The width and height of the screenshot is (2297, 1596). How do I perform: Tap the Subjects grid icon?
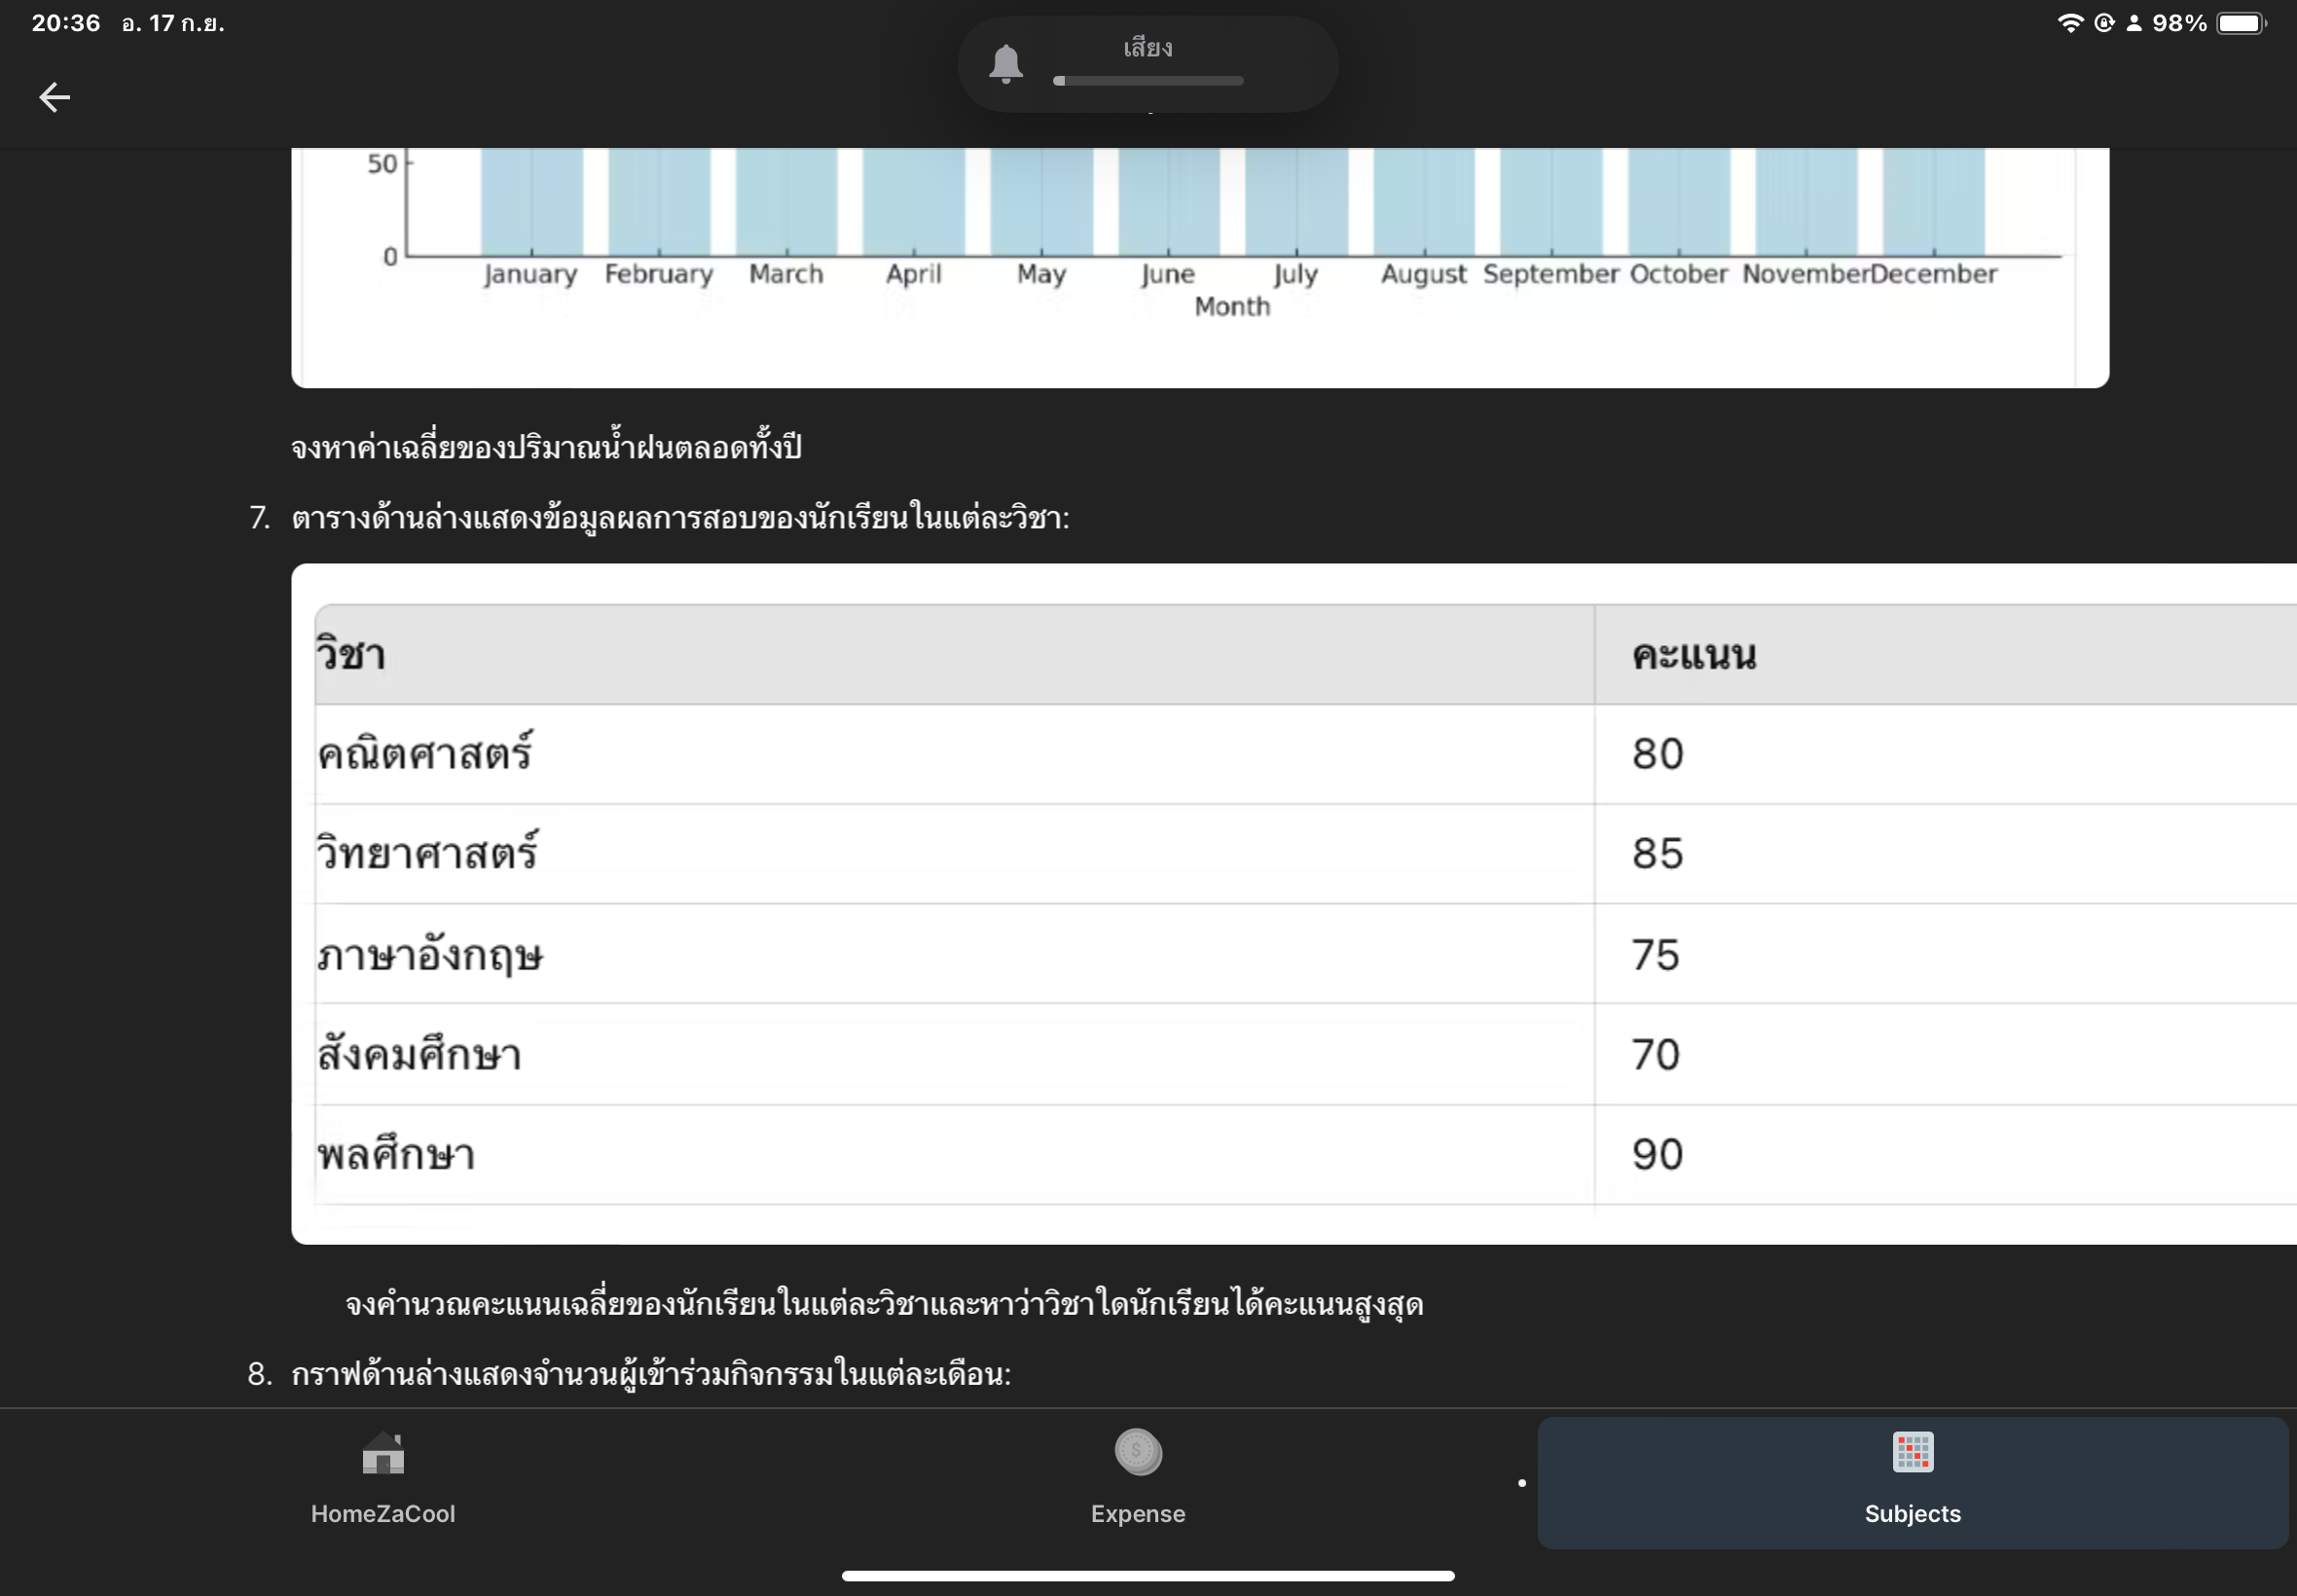coord(1912,1452)
